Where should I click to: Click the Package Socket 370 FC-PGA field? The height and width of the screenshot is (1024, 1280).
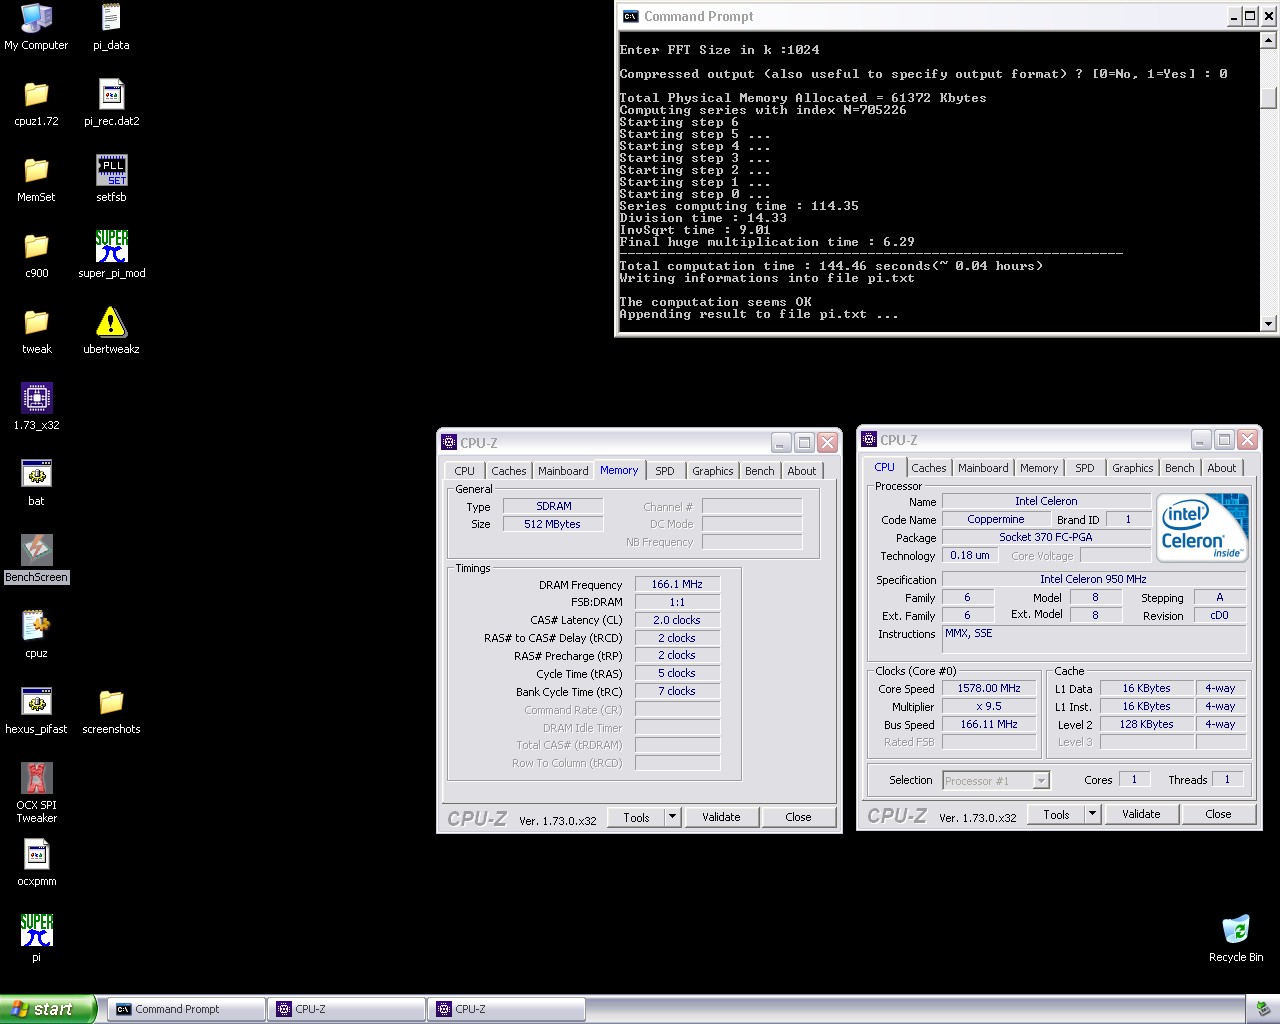pos(1046,537)
